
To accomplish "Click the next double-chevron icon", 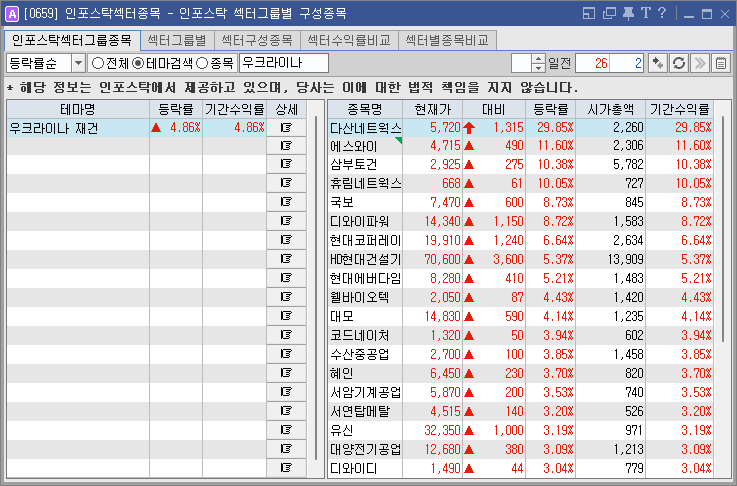I will 700,63.
